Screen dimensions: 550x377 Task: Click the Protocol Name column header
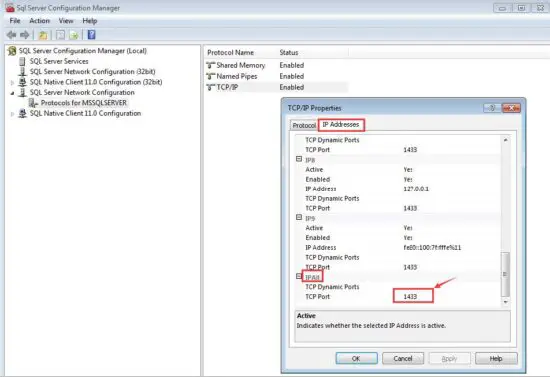[x=230, y=53]
